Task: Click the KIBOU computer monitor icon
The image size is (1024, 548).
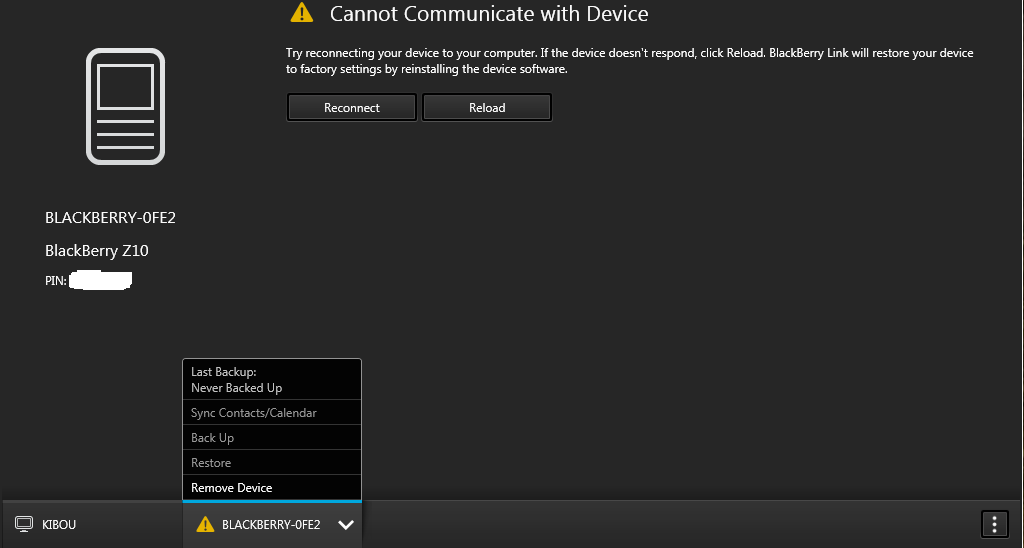Action: tap(24, 524)
